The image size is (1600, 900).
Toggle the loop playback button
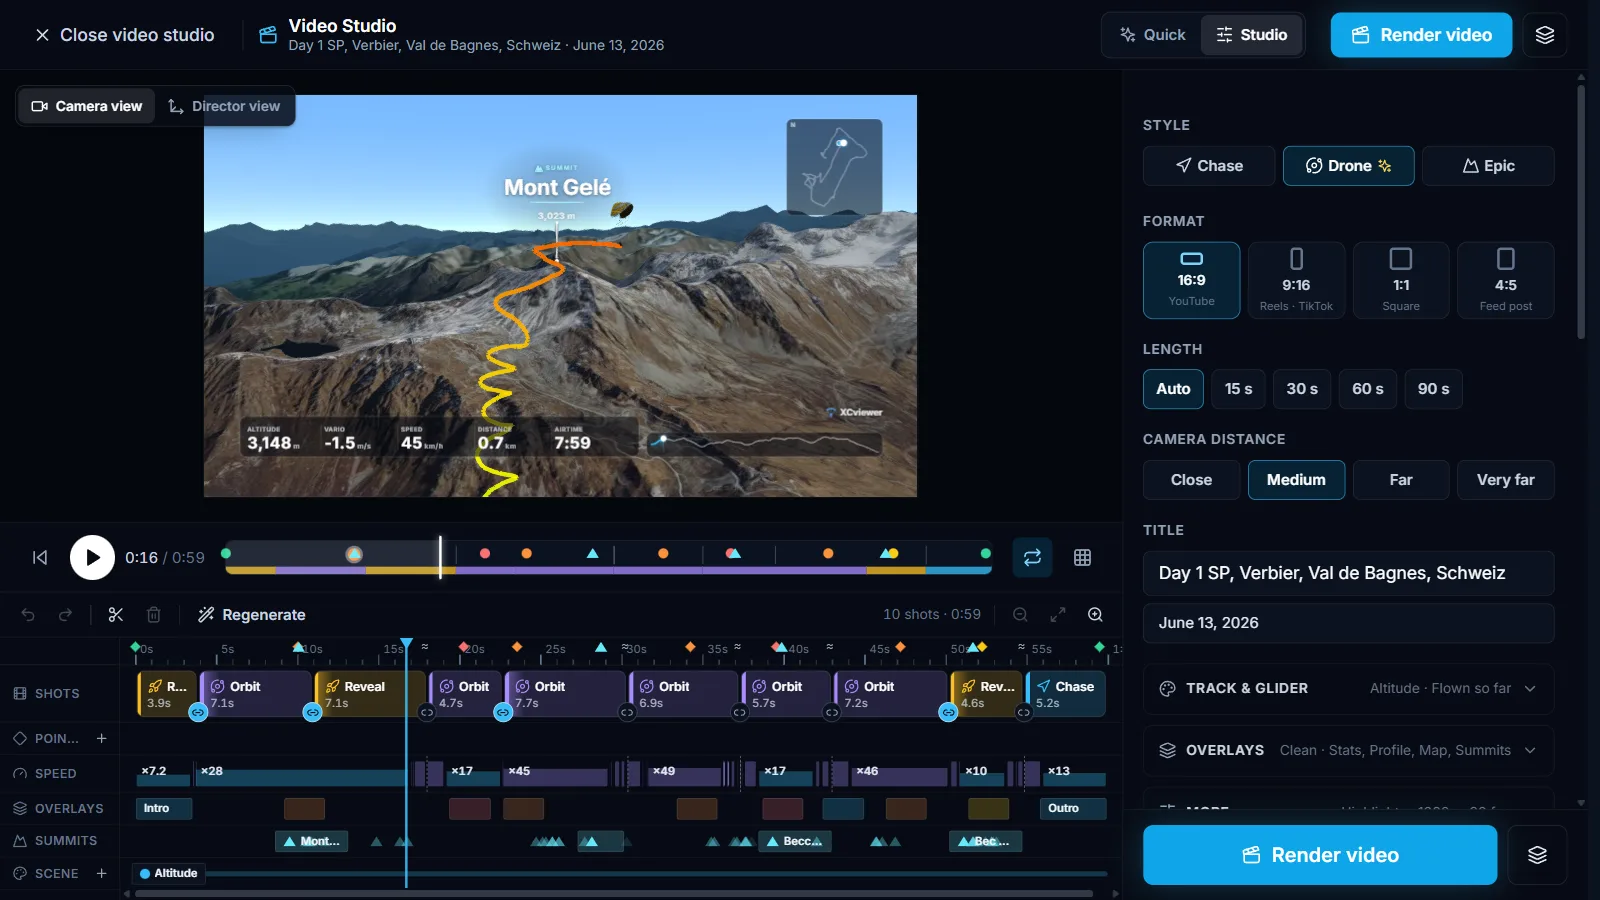pyautogui.click(x=1032, y=558)
